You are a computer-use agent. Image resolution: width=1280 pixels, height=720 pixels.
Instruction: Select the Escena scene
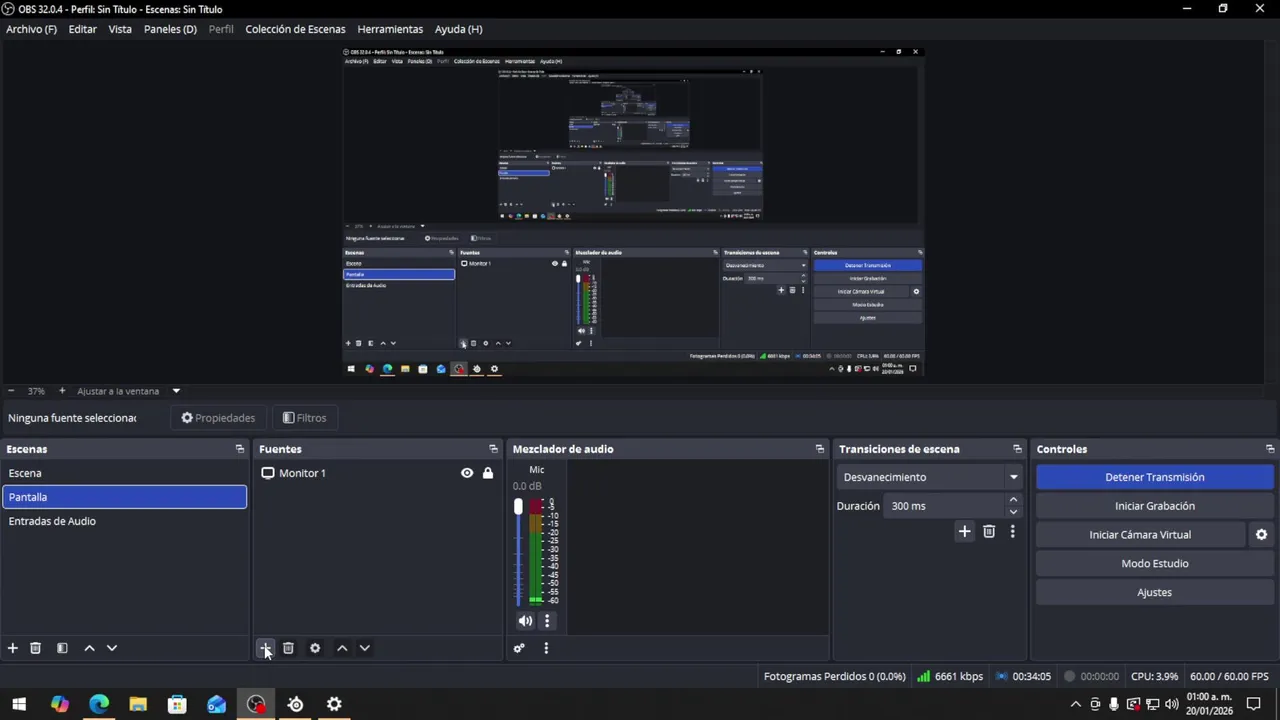coord(124,473)
